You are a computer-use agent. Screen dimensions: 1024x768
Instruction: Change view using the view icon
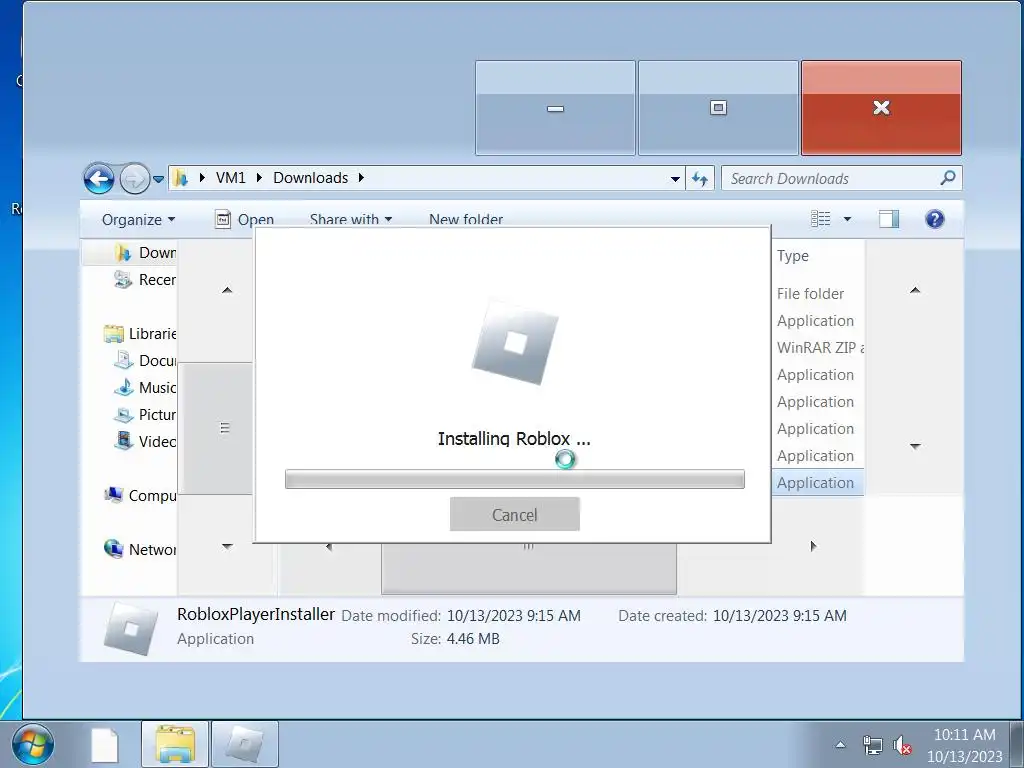(x=820, y=219)
